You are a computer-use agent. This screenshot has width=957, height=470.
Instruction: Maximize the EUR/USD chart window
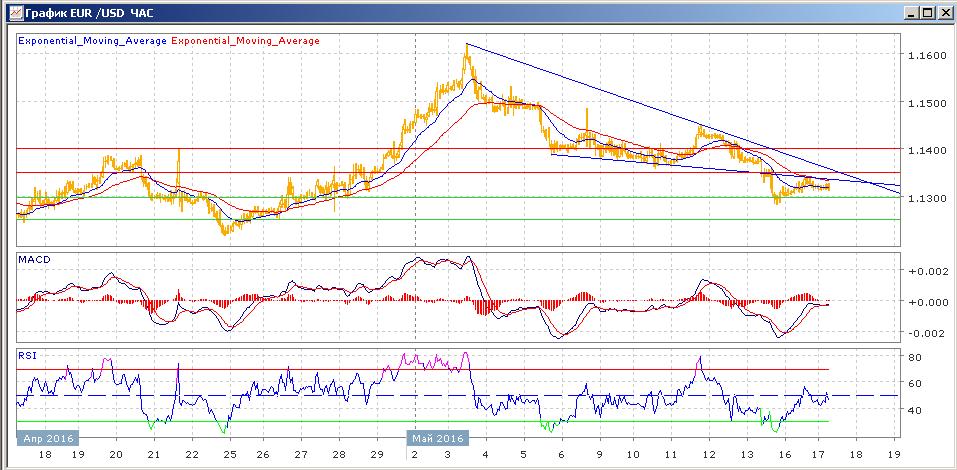click(927, 13)
